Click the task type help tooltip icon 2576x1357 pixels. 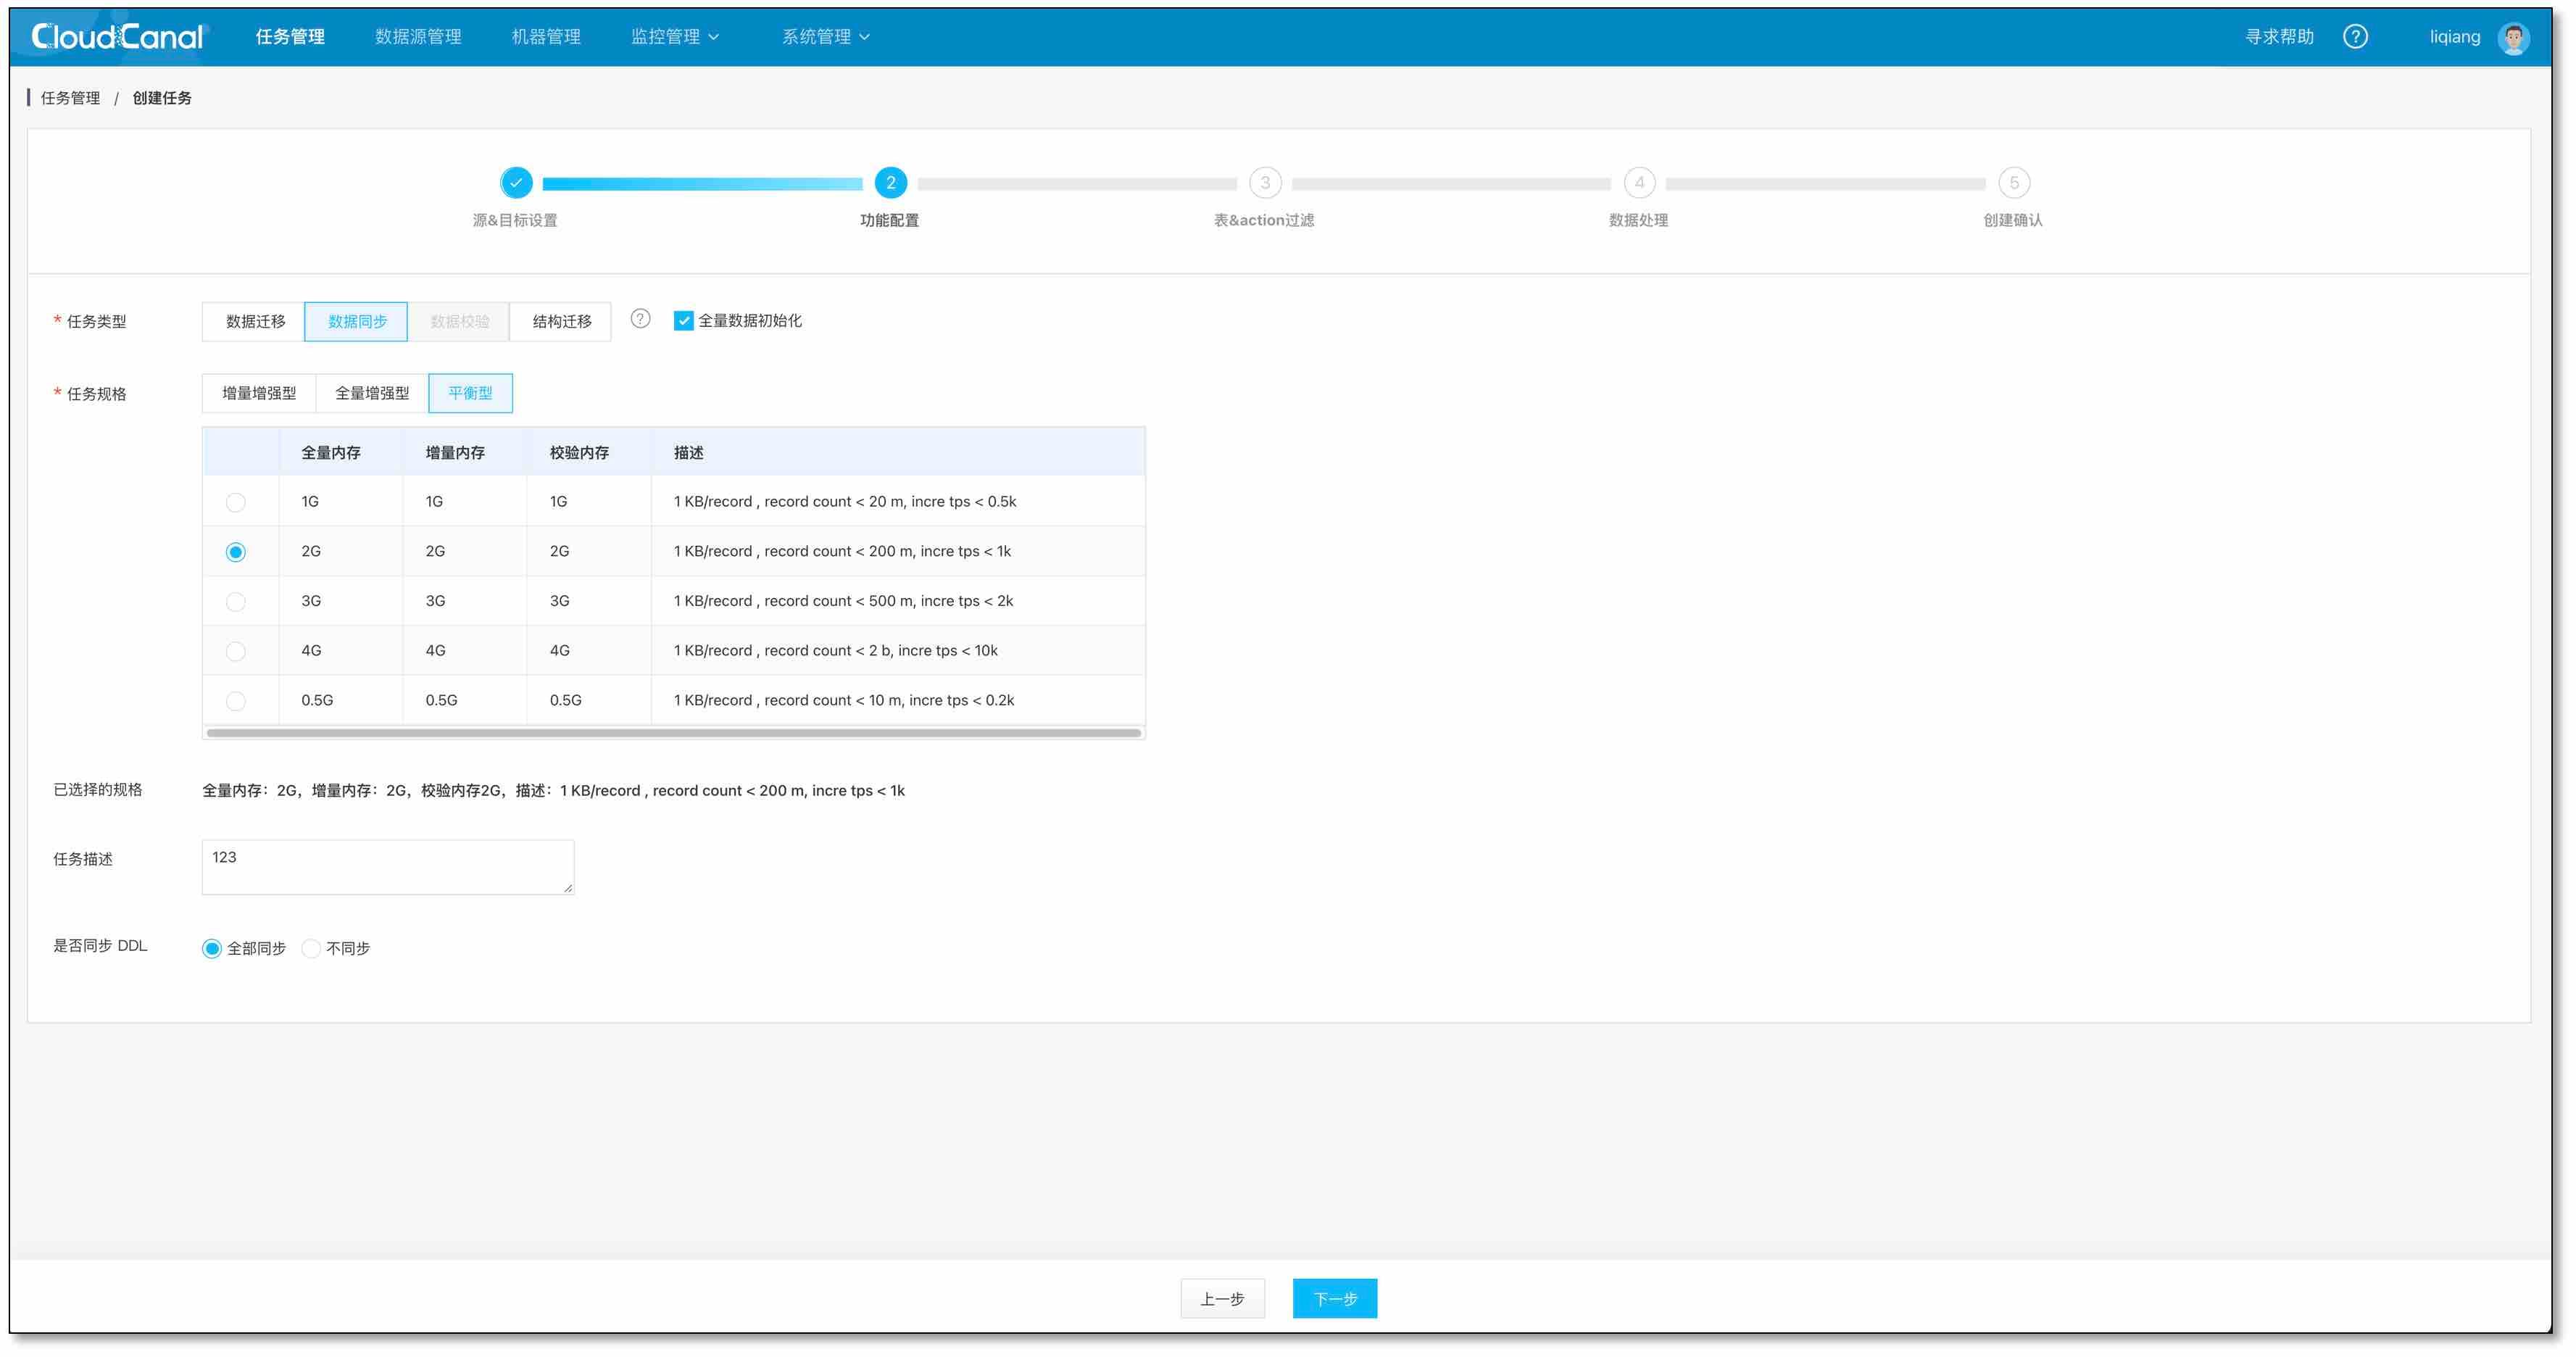(641, 319)
